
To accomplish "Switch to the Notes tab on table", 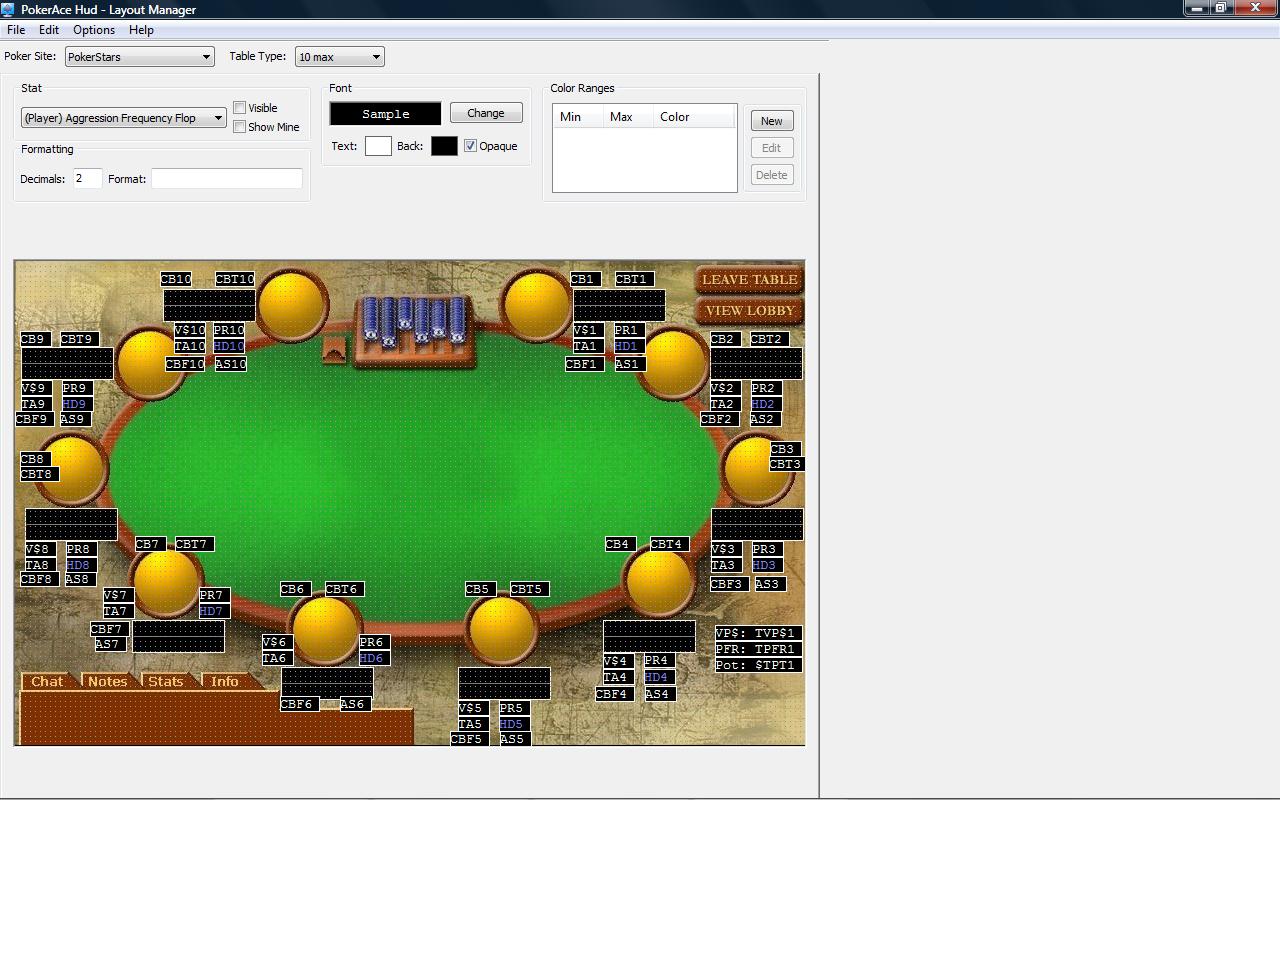I will (107, 681).
